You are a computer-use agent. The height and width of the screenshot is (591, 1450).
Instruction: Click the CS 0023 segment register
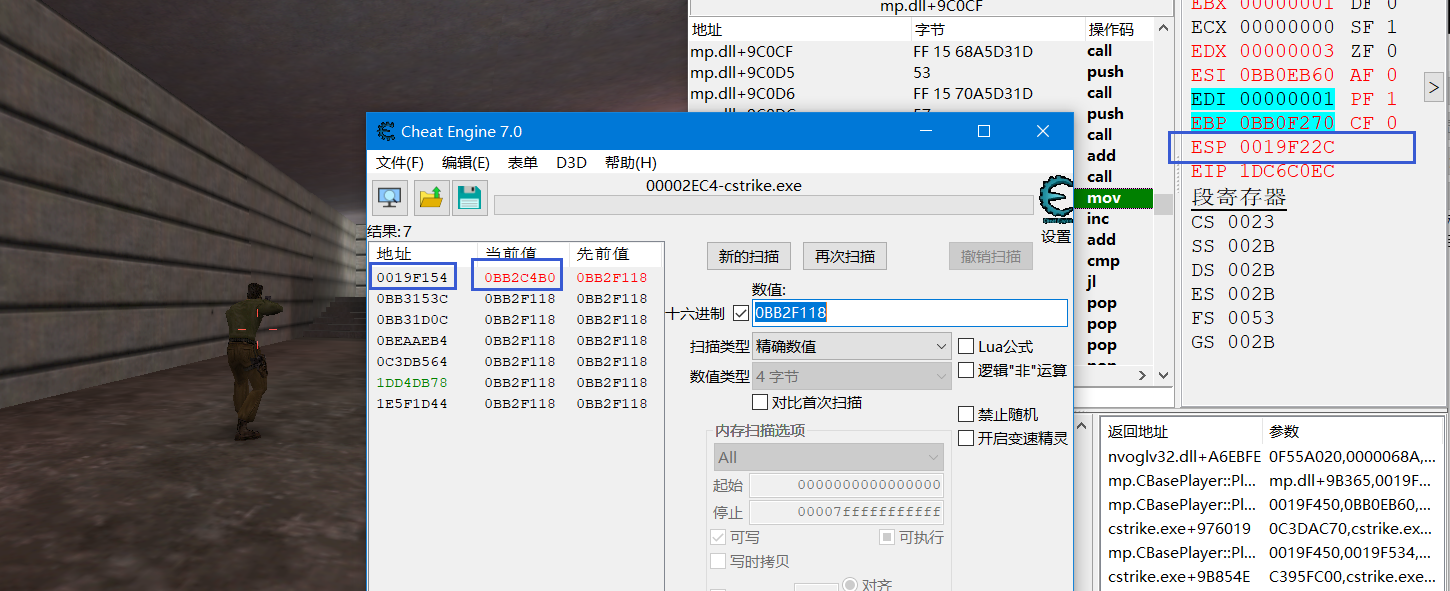1233,222
